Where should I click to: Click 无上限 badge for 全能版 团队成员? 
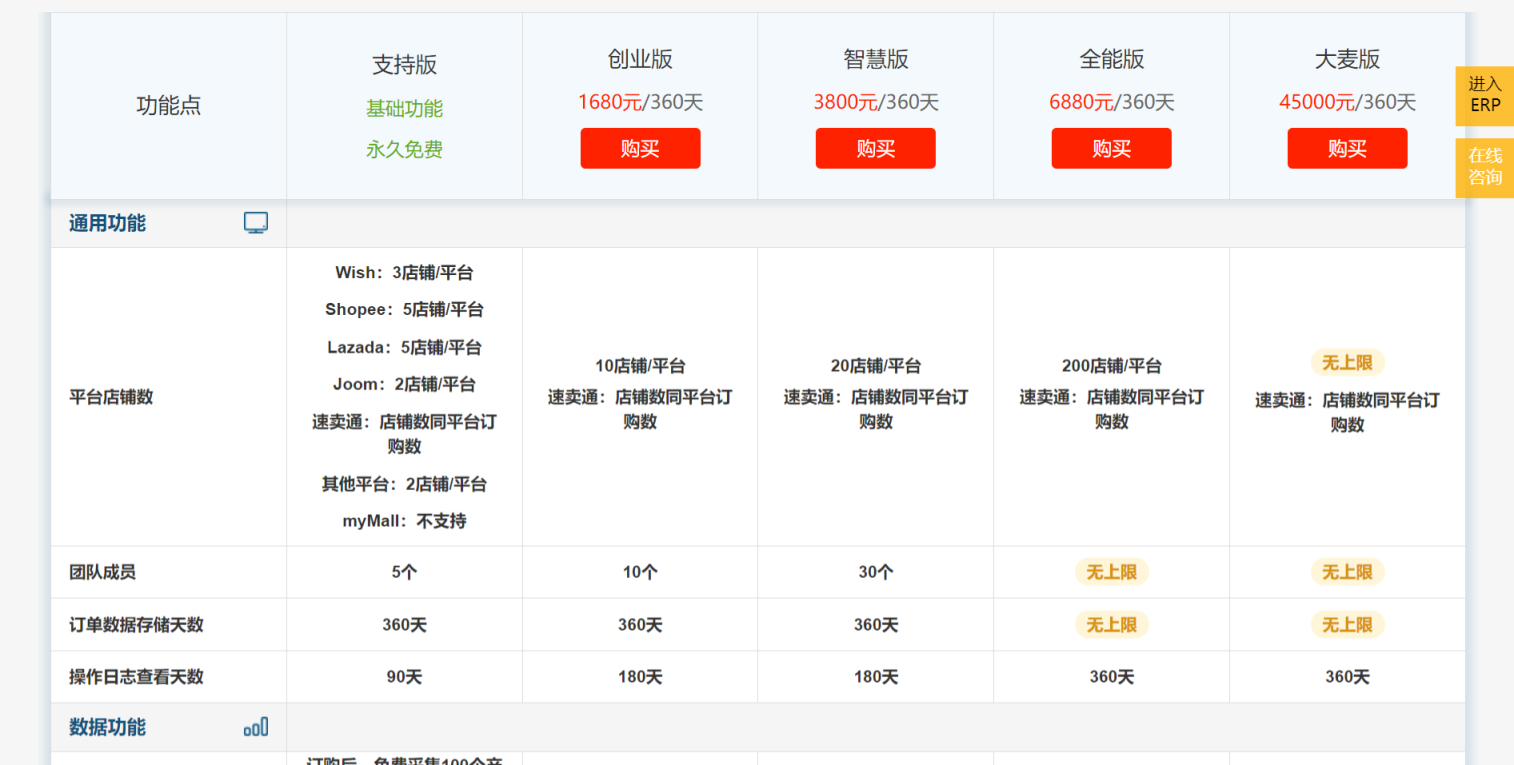point(1111,572)
